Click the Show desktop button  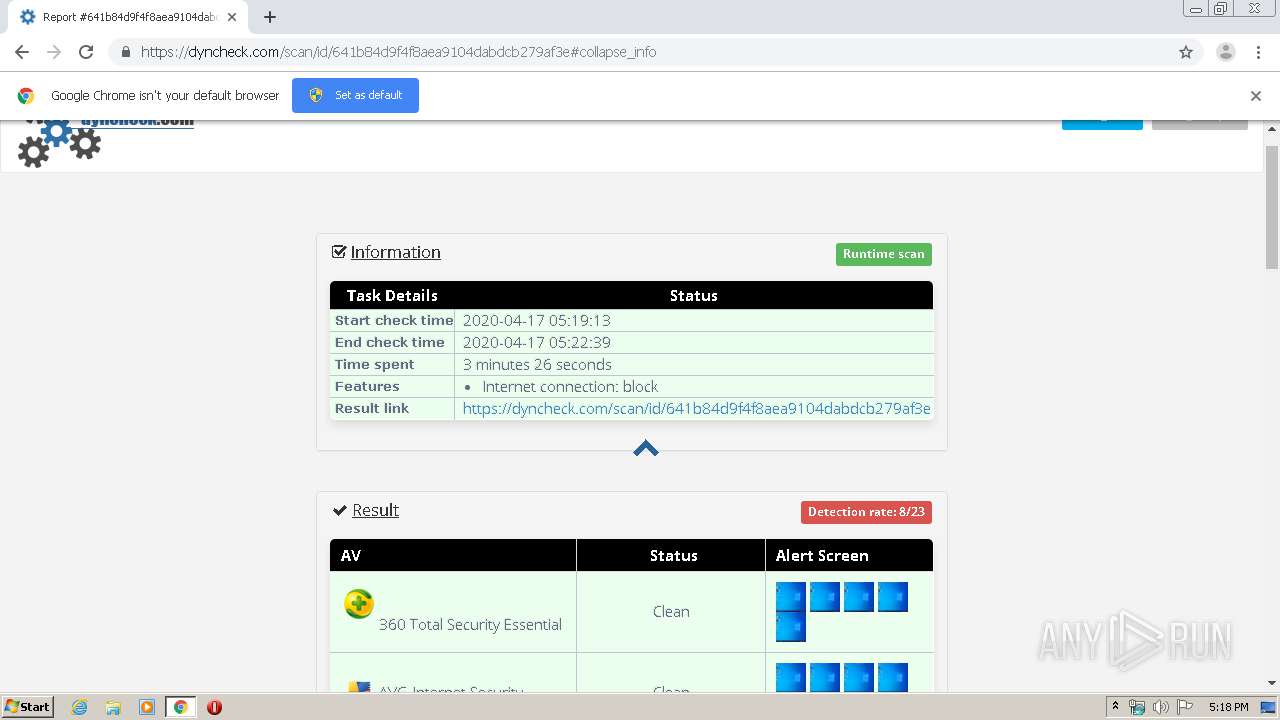coord(1270,707)
